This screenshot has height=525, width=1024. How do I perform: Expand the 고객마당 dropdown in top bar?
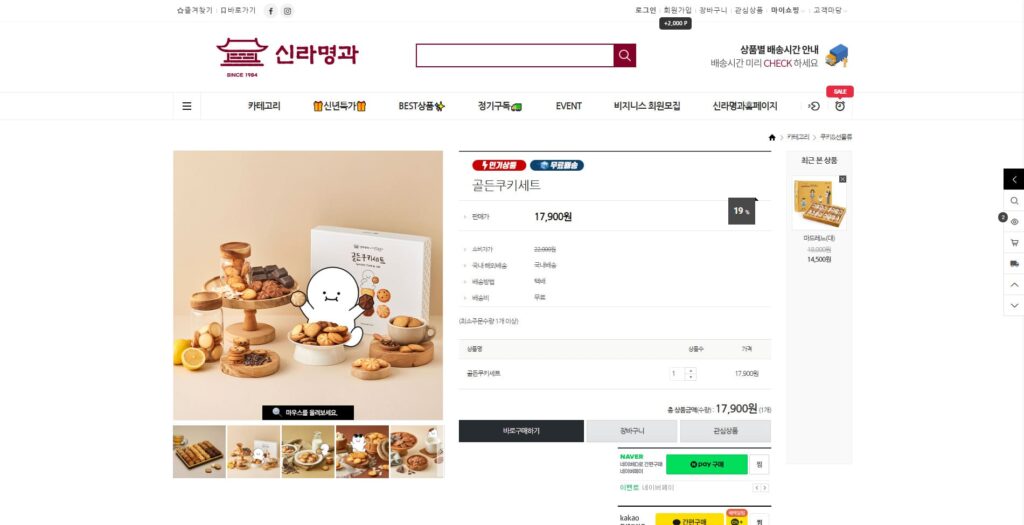828,10
